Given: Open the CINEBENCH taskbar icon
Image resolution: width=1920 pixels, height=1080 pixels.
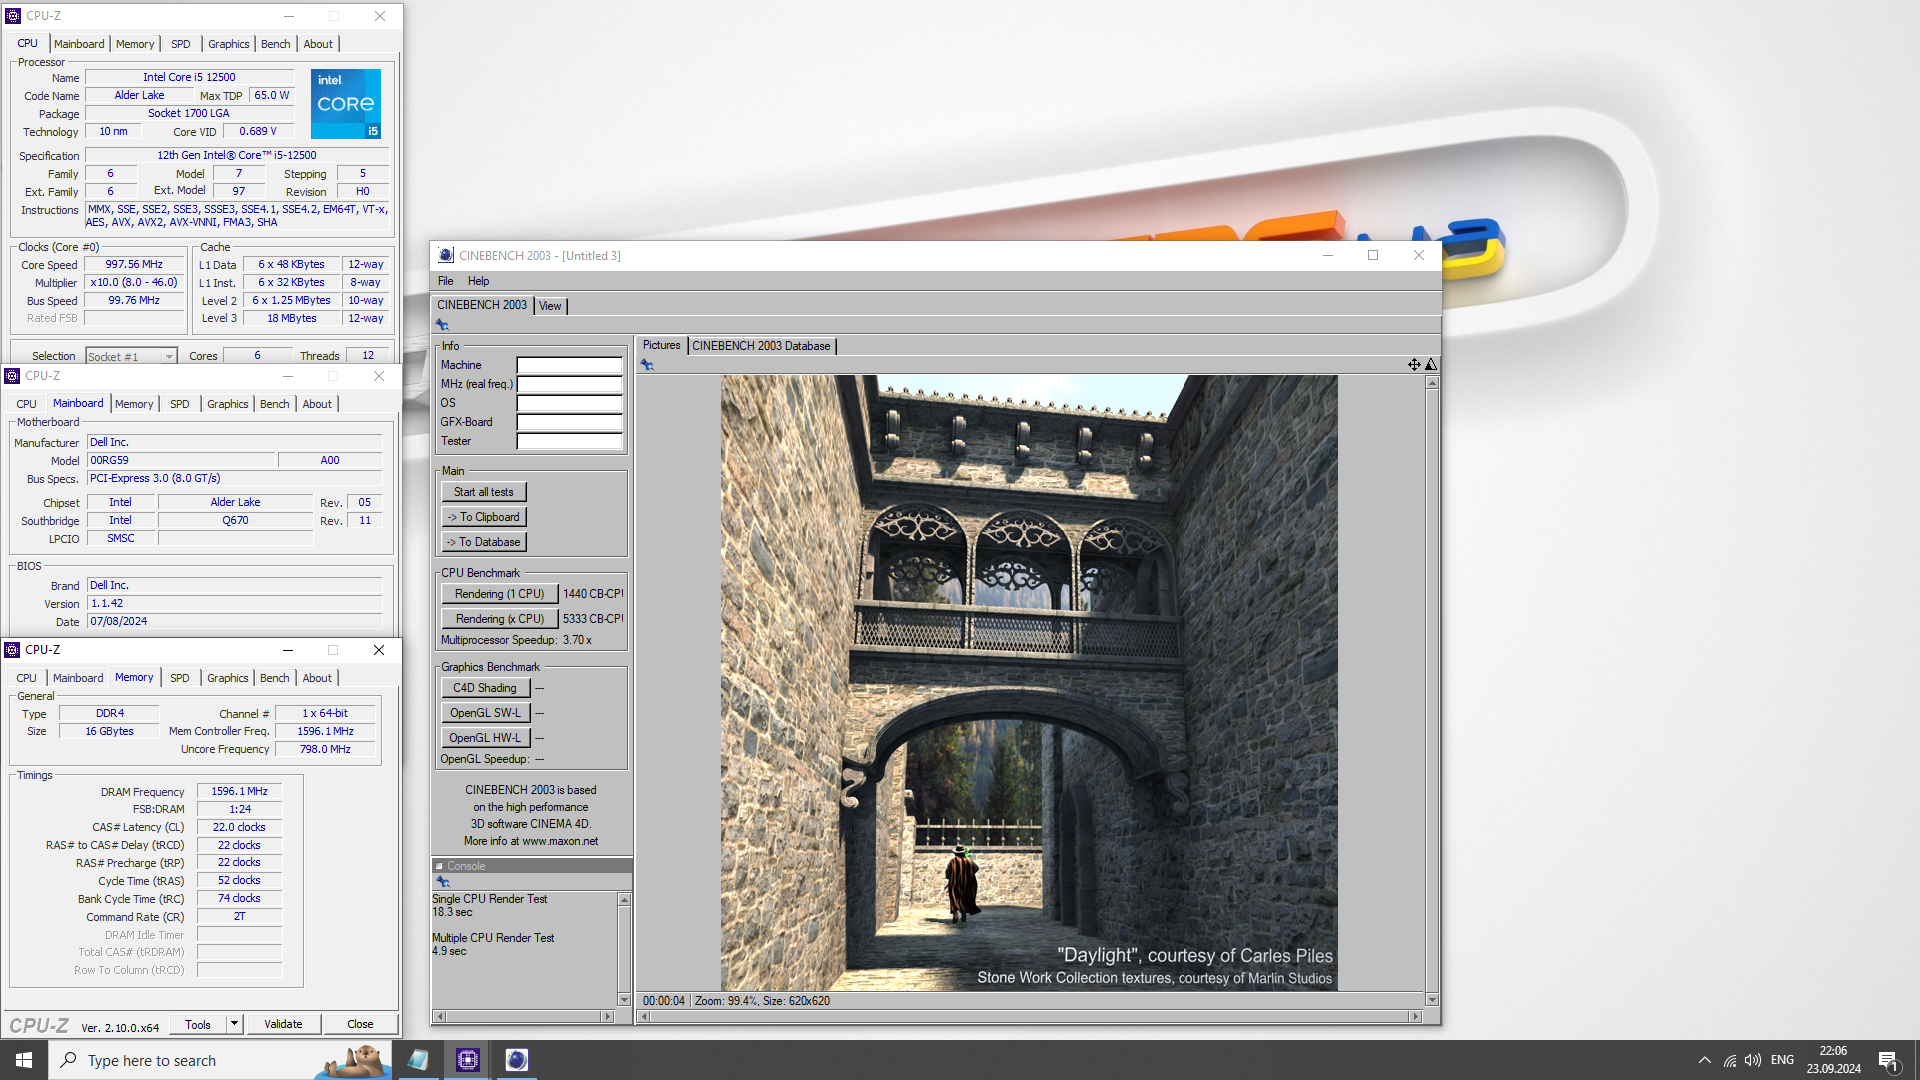Looking at the screenshot, I should point(516,1060).
